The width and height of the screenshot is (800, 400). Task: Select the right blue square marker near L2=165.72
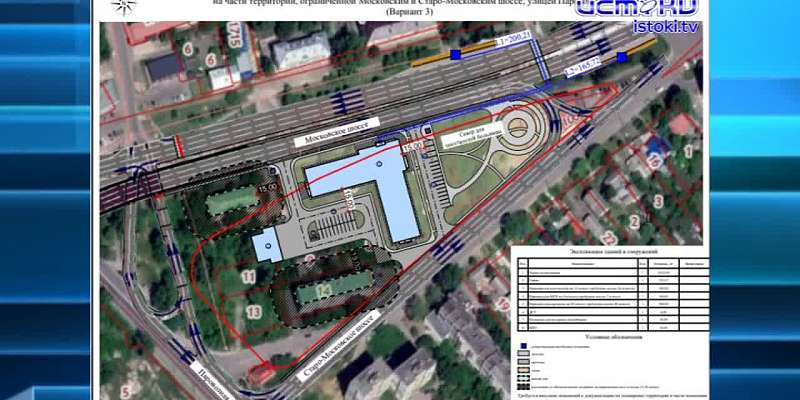coord(622,57)
